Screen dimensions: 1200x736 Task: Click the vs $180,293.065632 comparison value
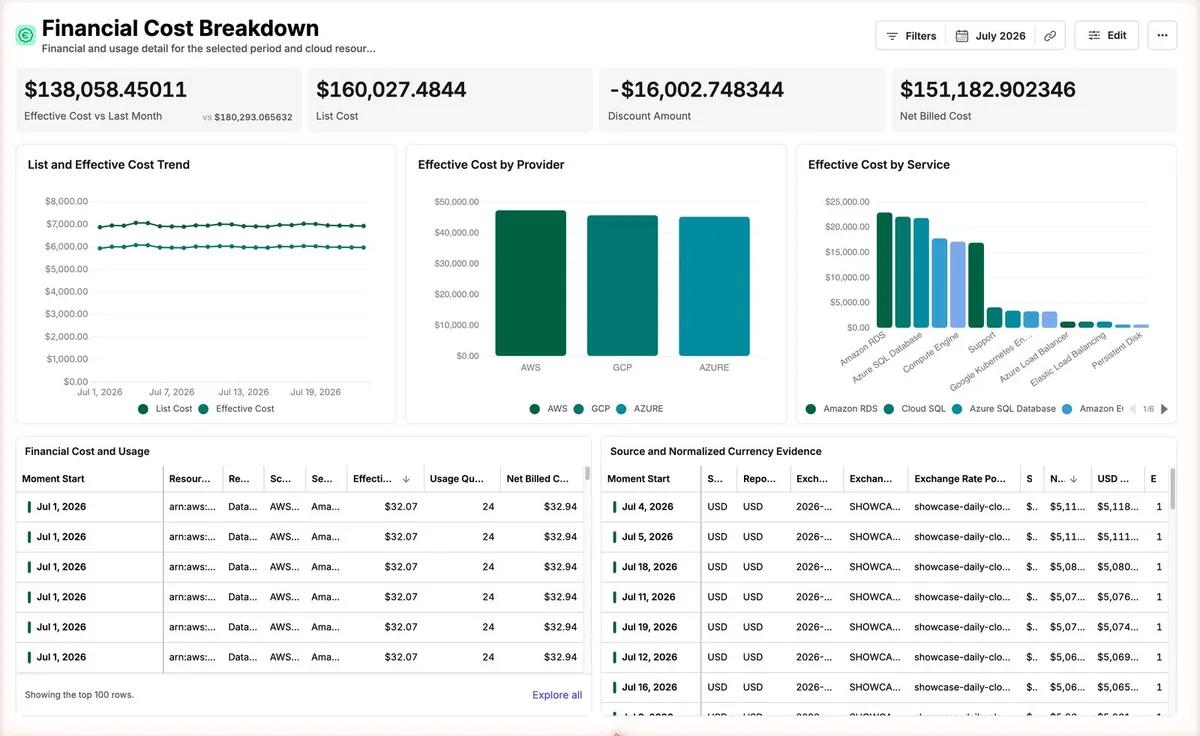(247, 117)
